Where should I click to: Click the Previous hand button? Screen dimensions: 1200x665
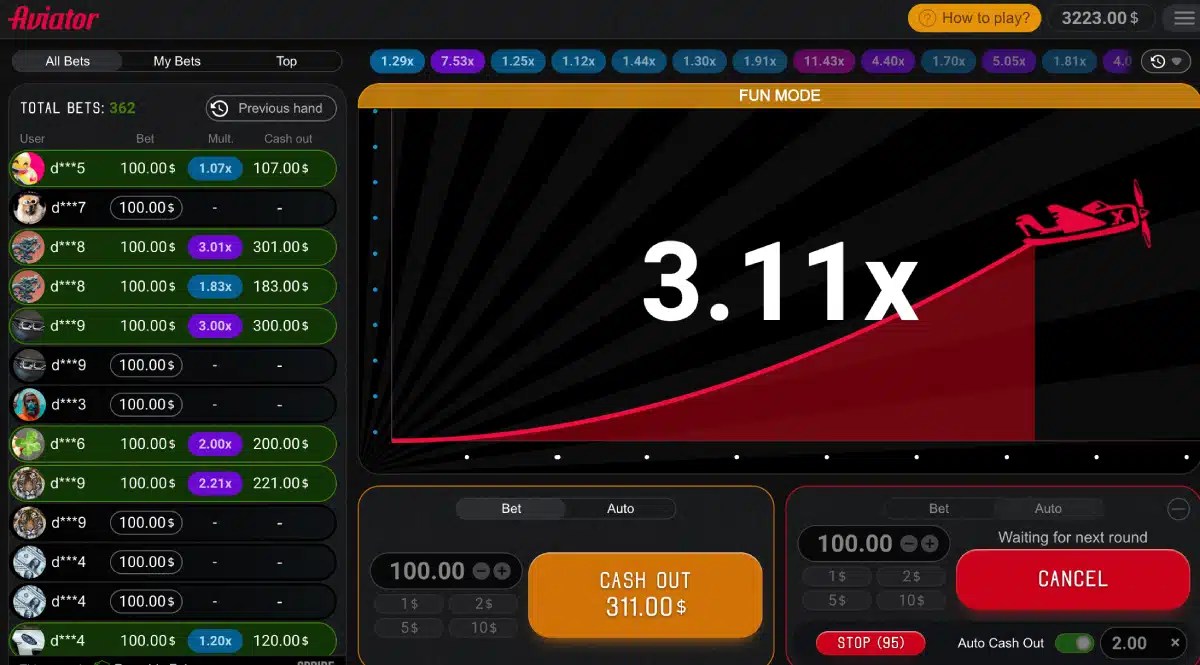[270, 108]
